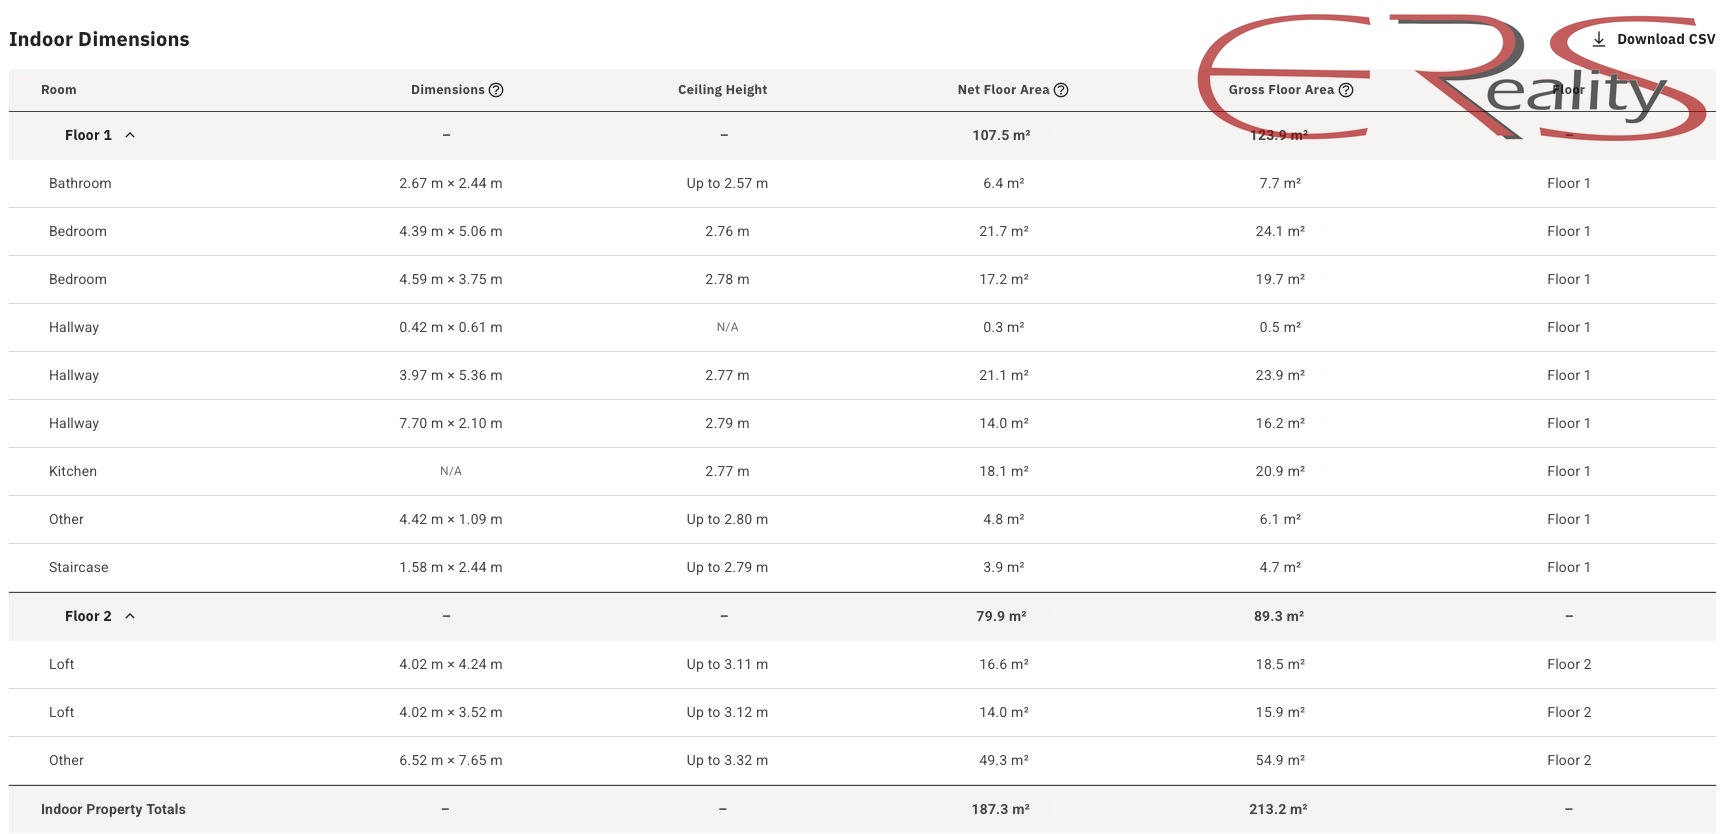Select the Staircase row
This screenshot has height=834, width=1724.
tap(862, 568)
